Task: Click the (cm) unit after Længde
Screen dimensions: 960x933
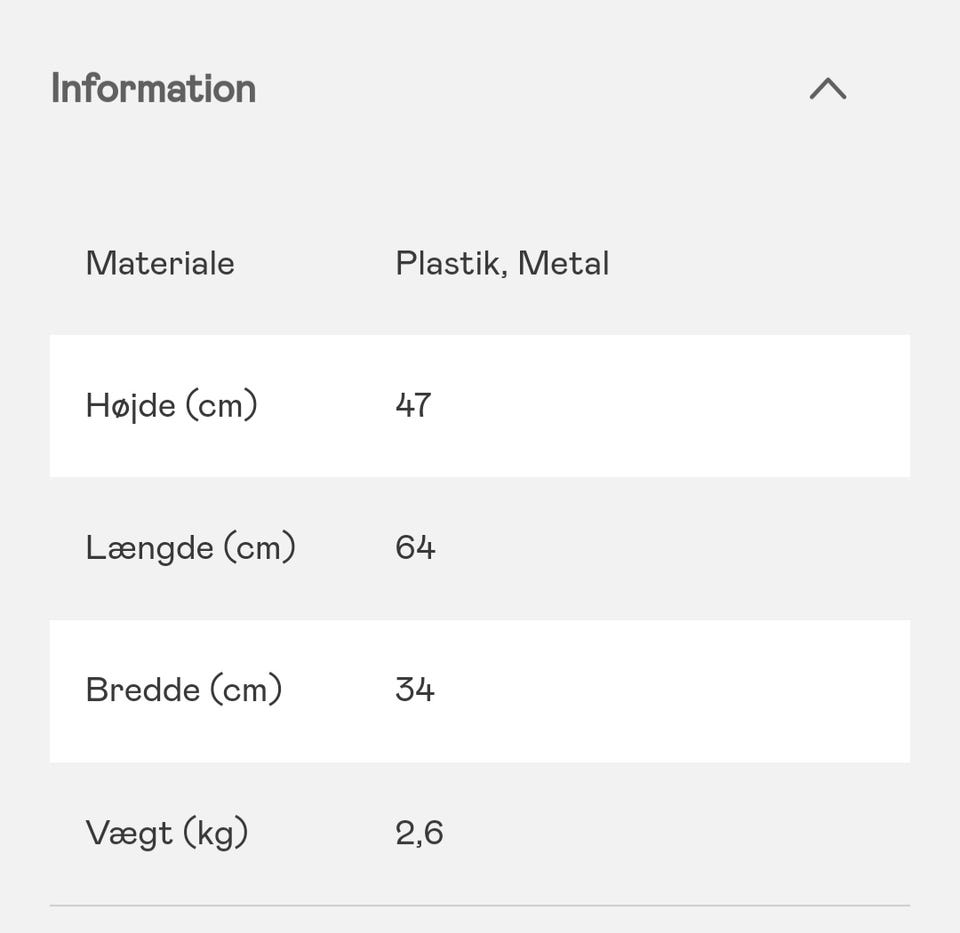Action: click(259, 548)
